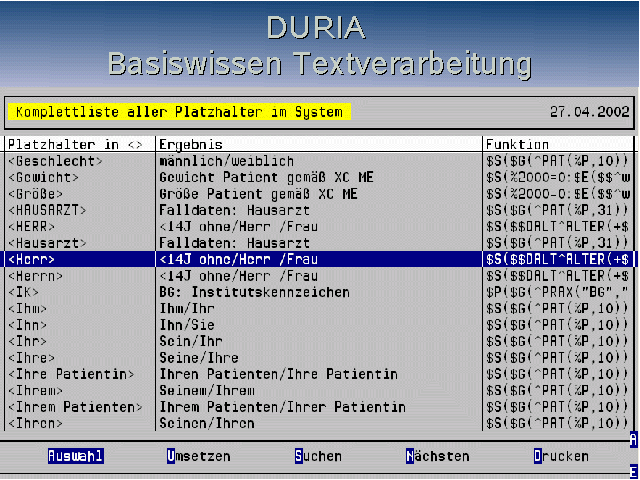640x480 pixels.
Task: Pick the <Größe> placeholder entry
Action: click(x=36, y=194)
